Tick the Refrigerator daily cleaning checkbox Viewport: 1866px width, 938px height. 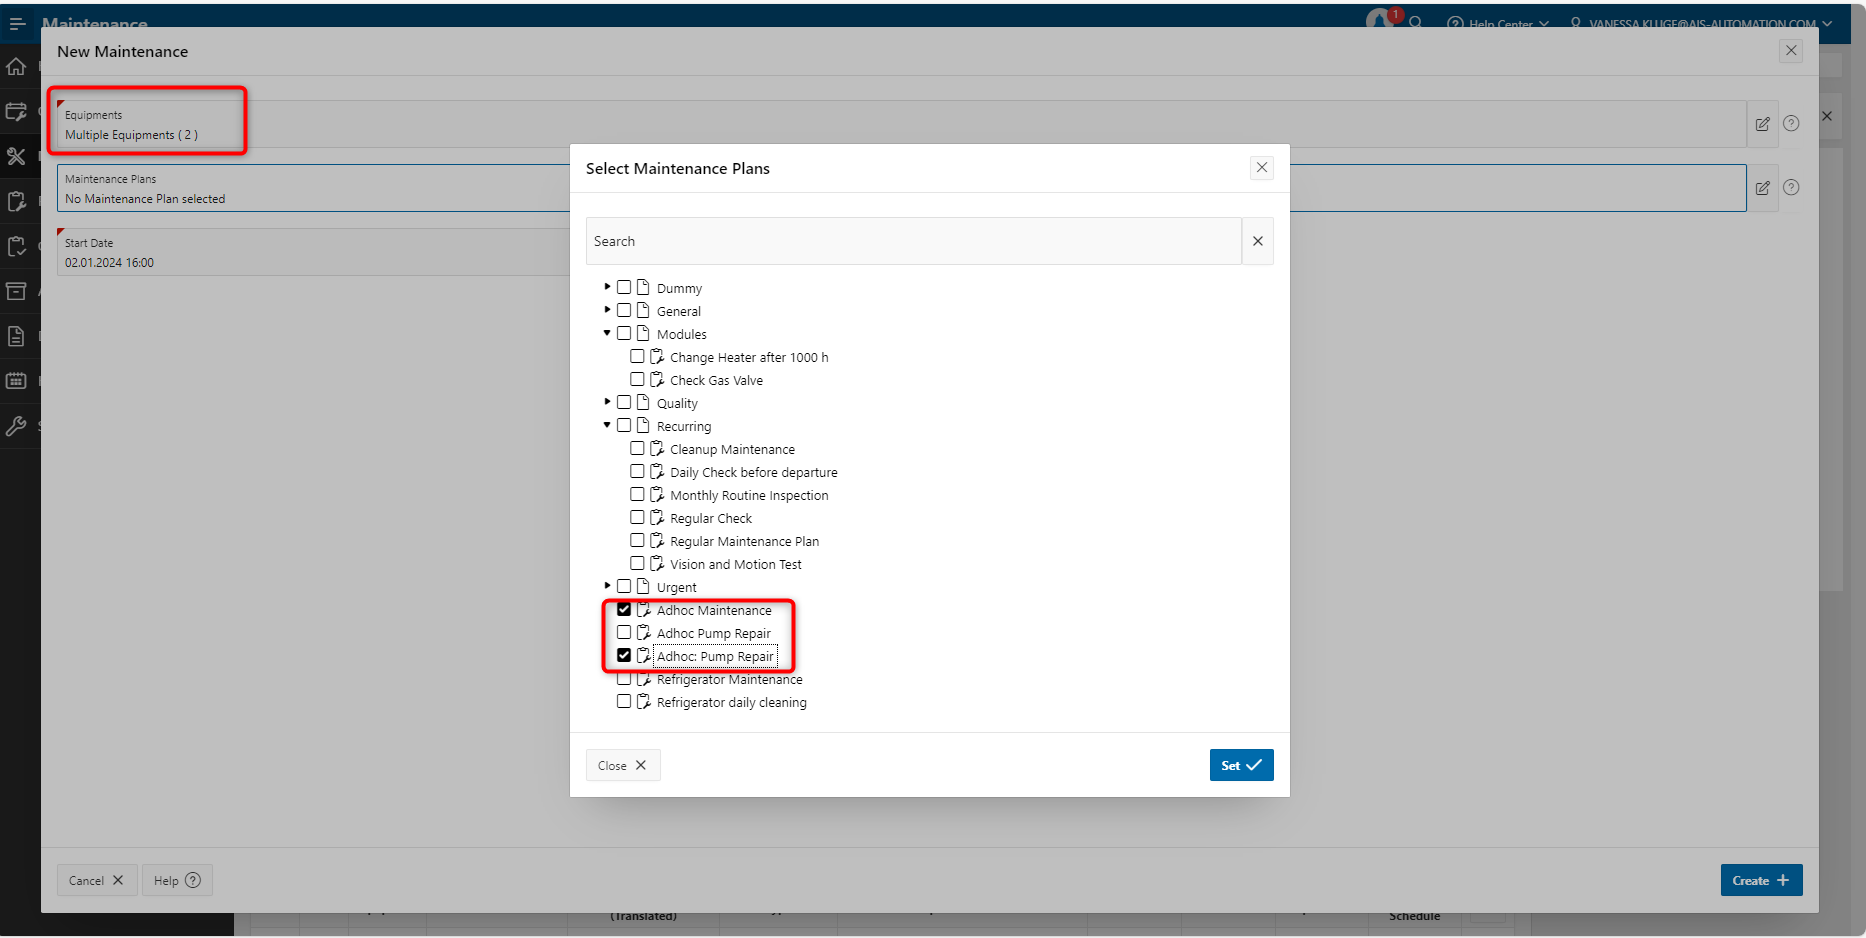point(624,702)
